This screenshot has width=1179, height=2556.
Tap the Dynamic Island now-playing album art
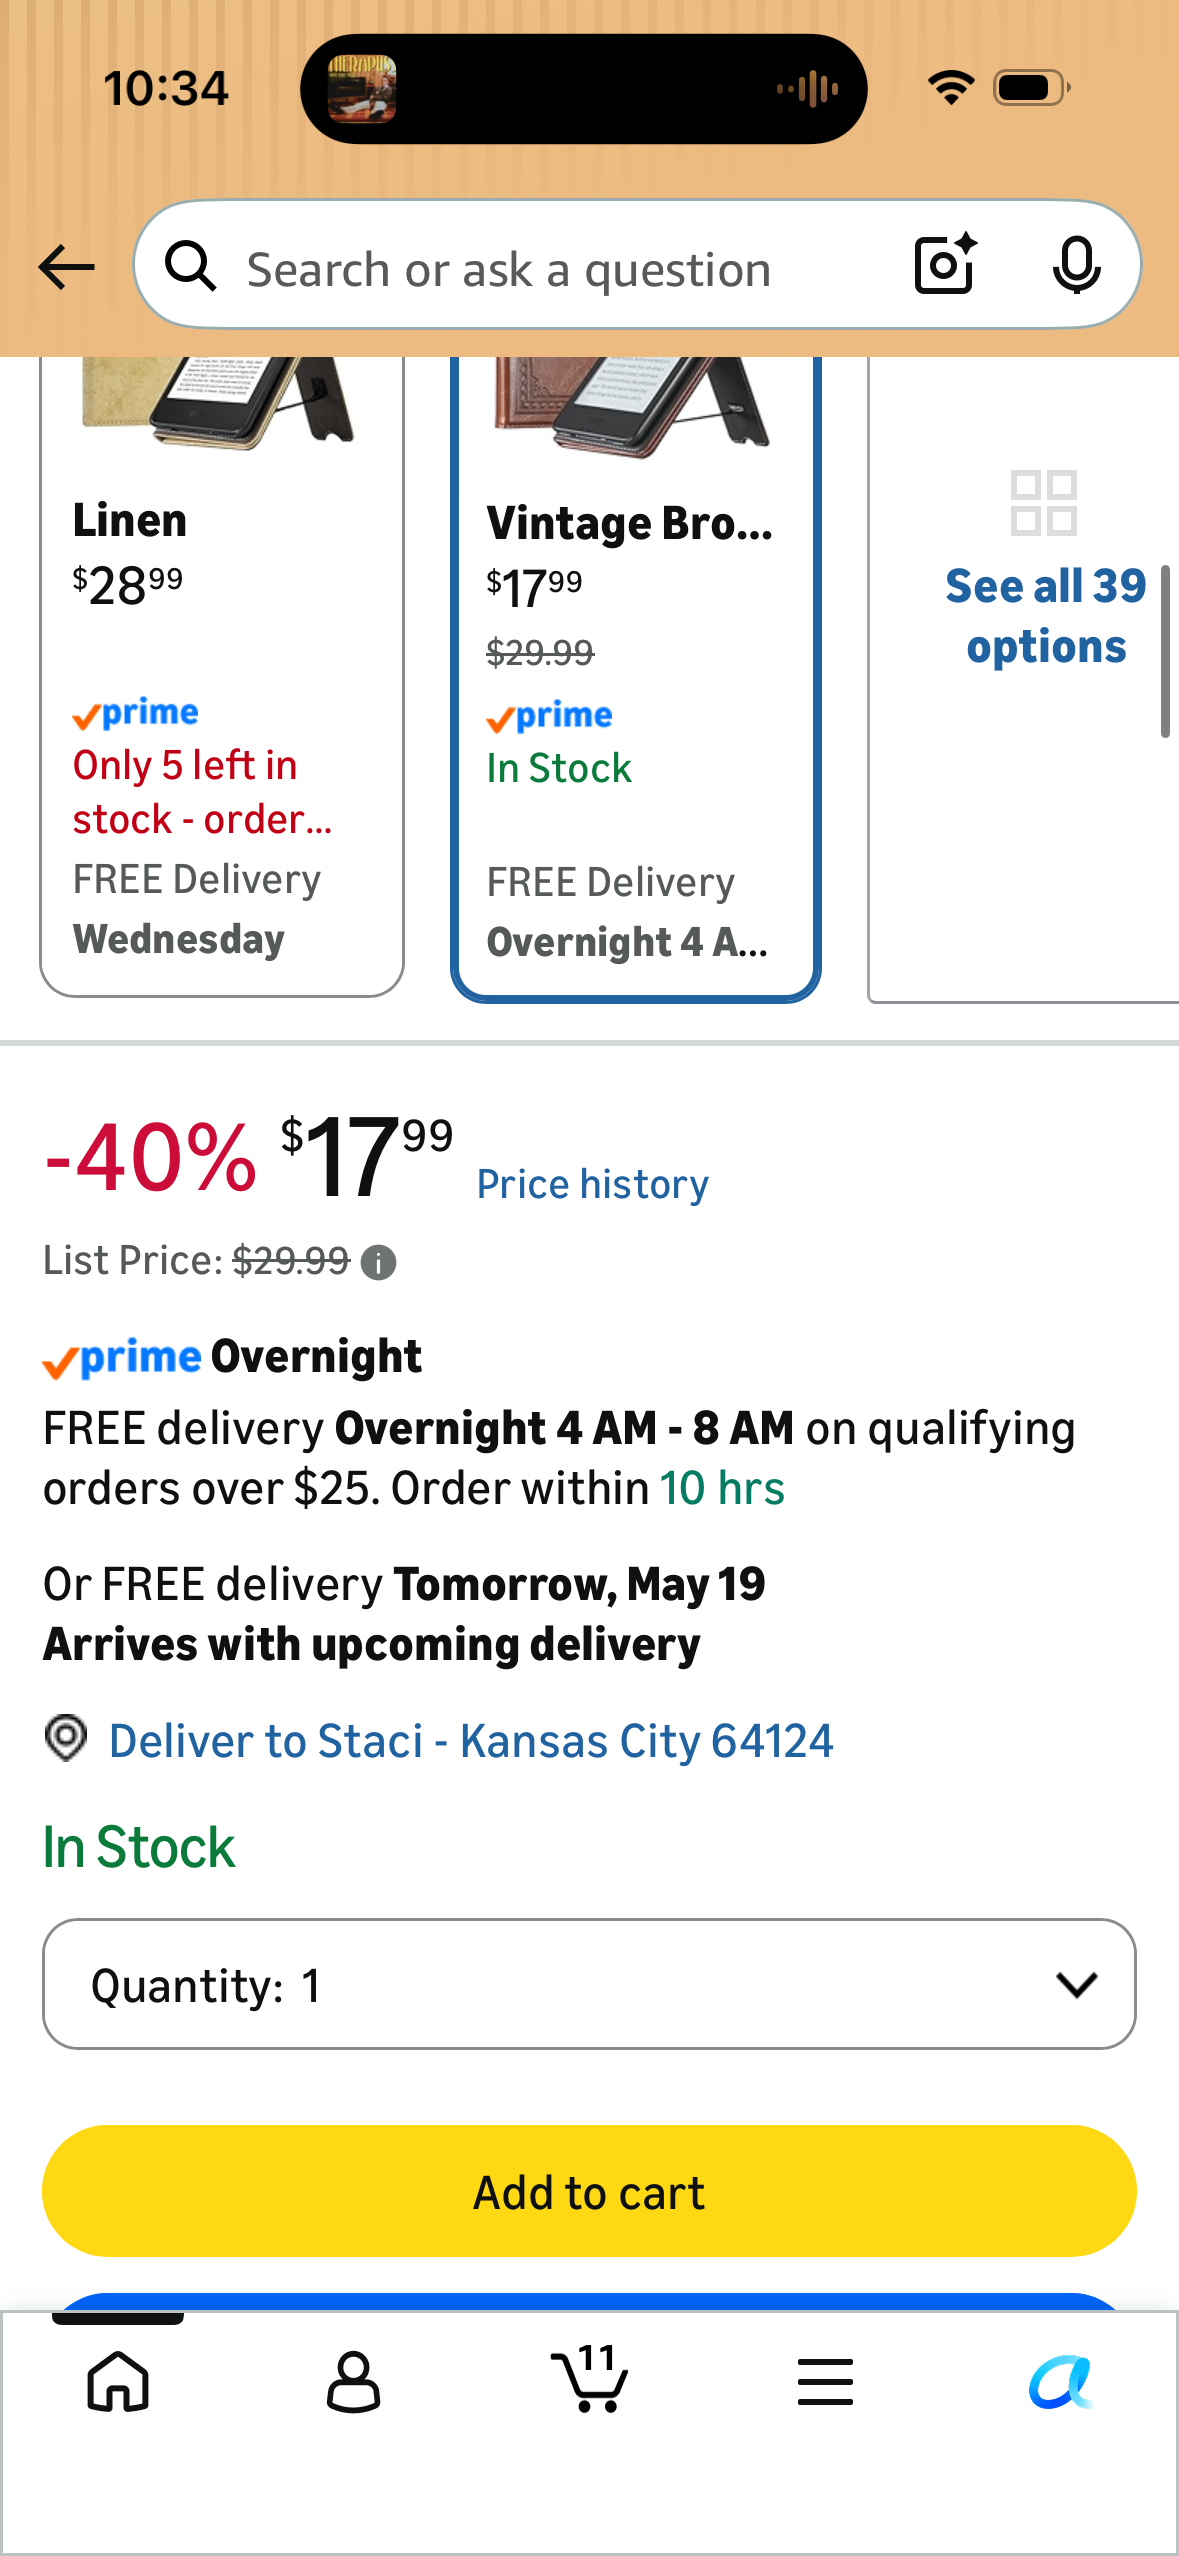click(x=362, y=89)
